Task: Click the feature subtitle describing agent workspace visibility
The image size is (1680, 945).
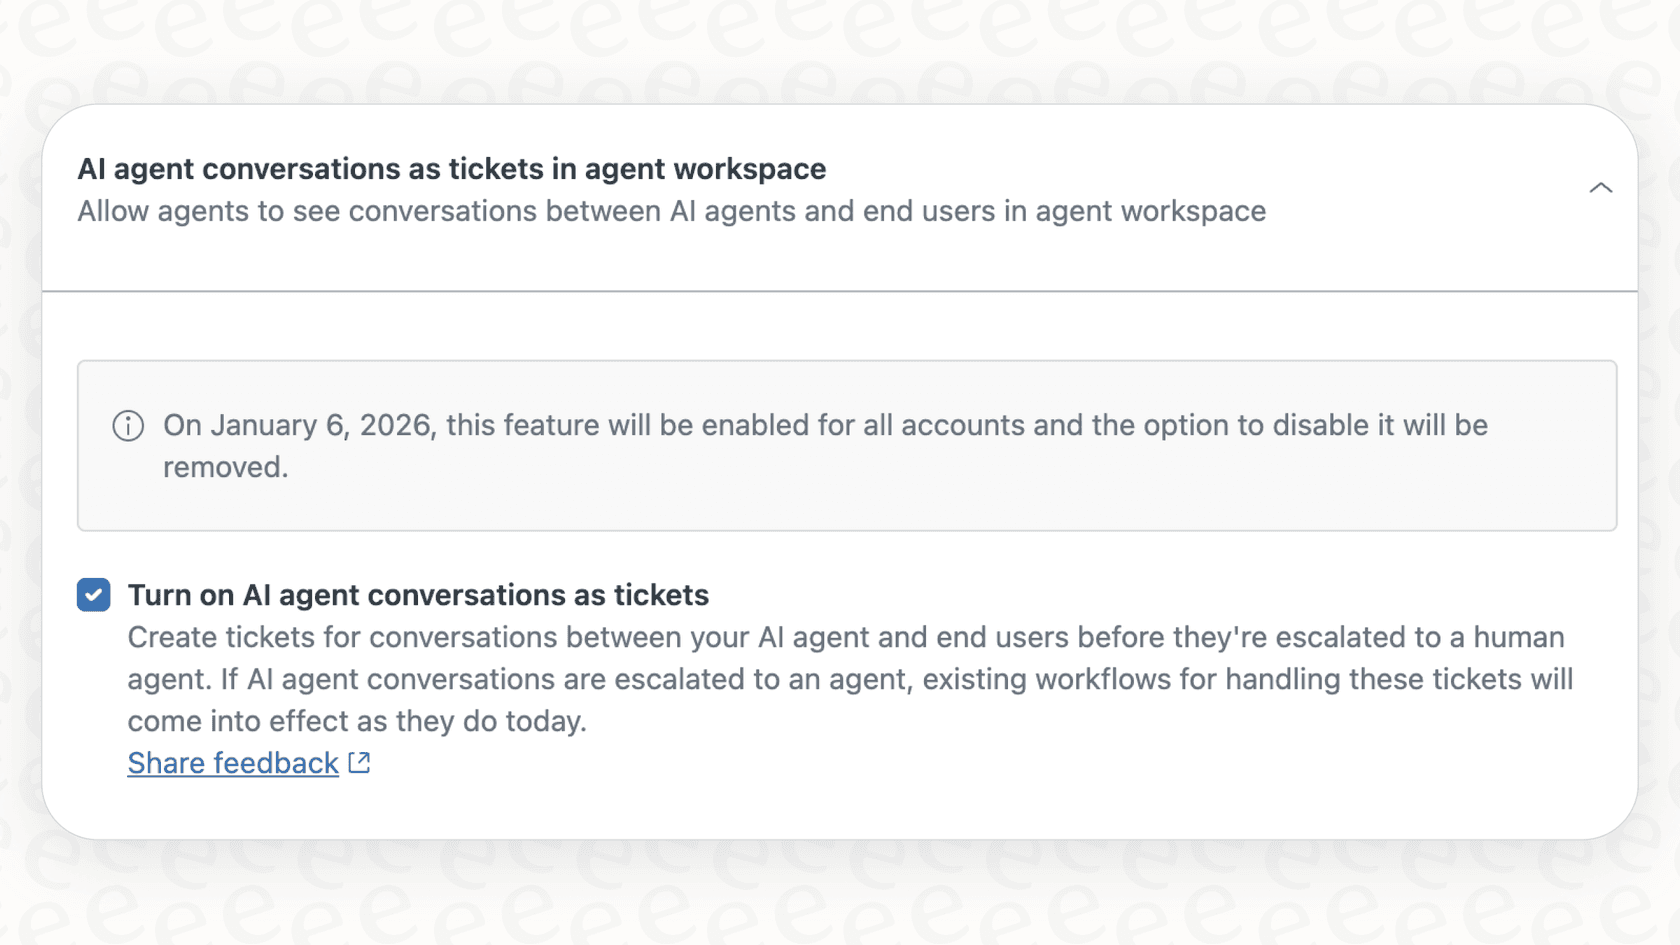Action: pyautogui.click(x=672, y=211)
